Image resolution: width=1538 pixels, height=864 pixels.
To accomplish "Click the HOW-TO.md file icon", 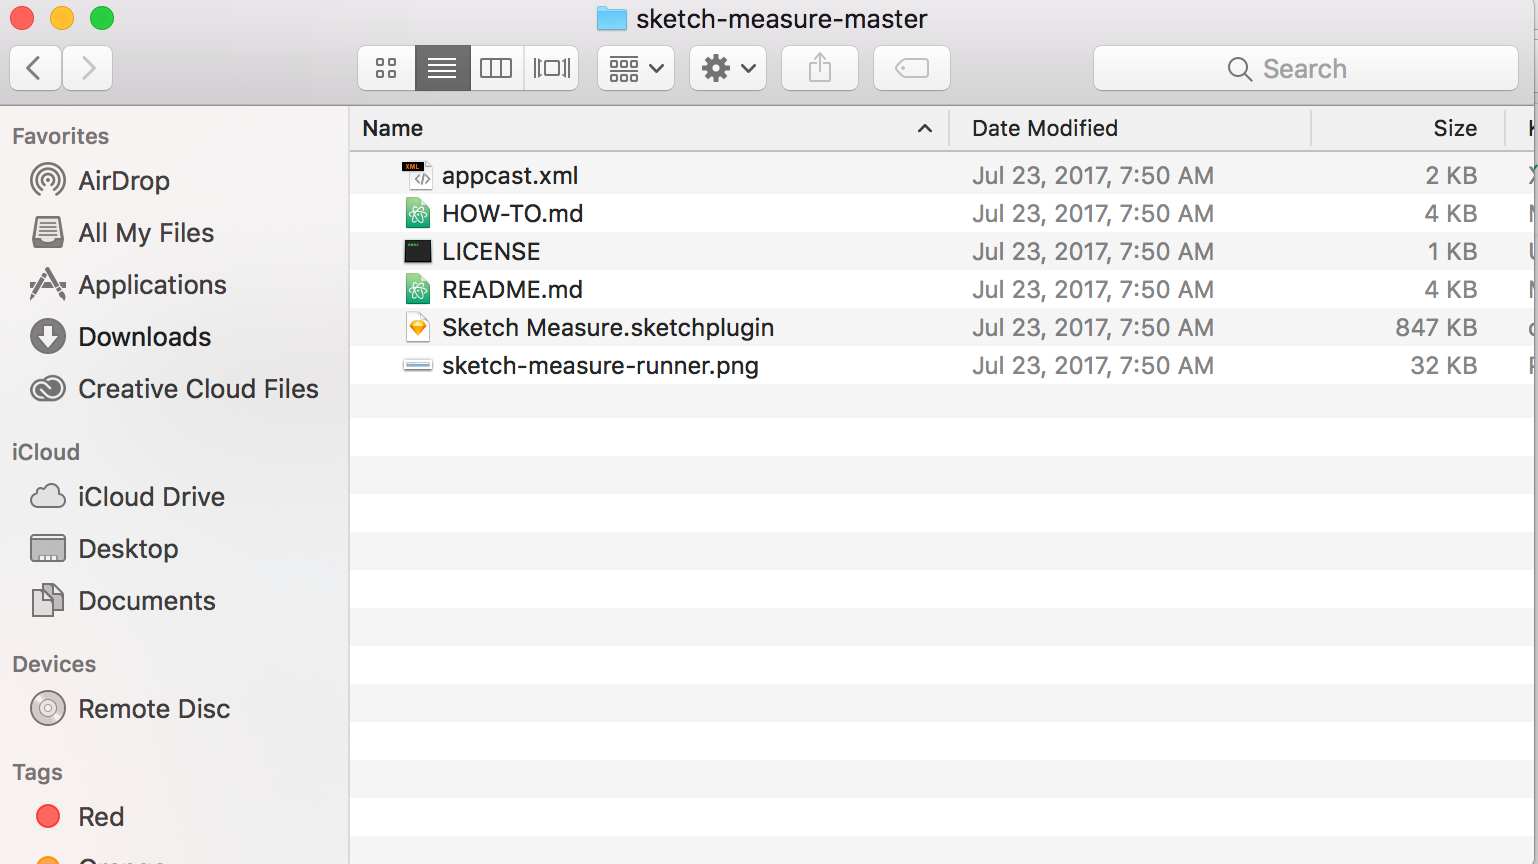I will (x=417, y=213).
